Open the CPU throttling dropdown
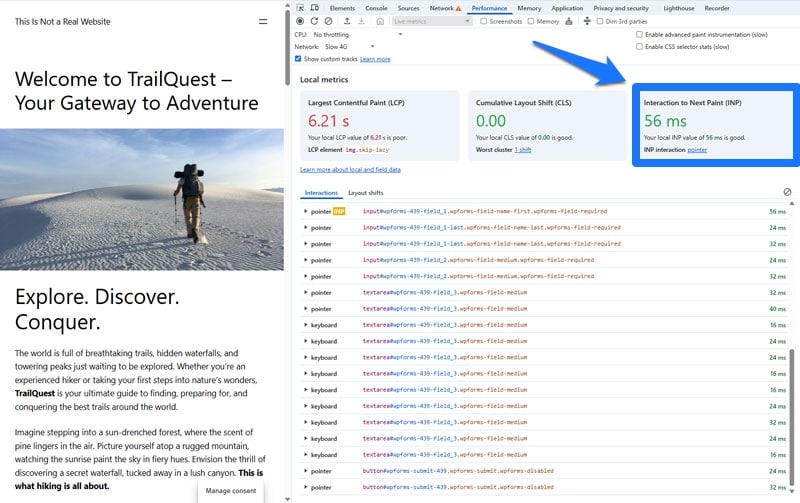800x503 pixels. (358, 34)
